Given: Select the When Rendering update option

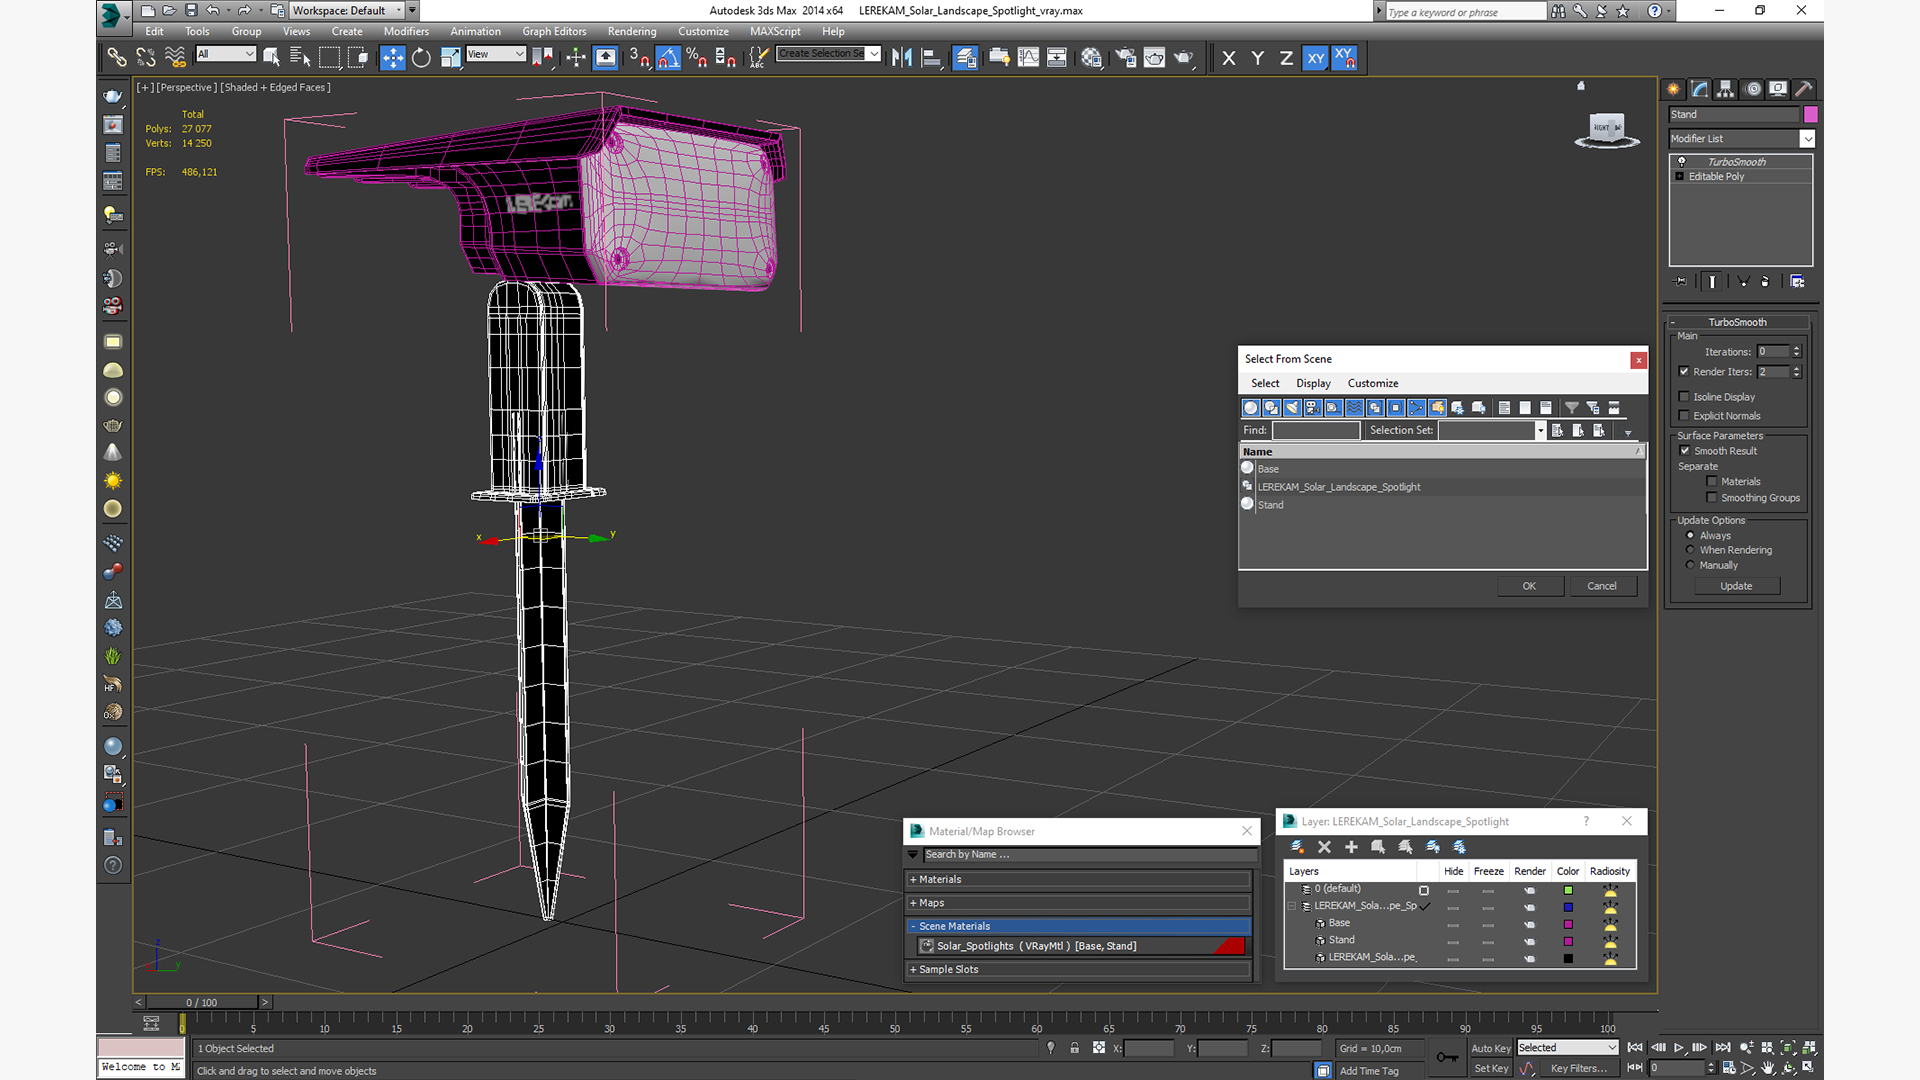Looking at the screenshot, I should click(x=1691, y=550).
